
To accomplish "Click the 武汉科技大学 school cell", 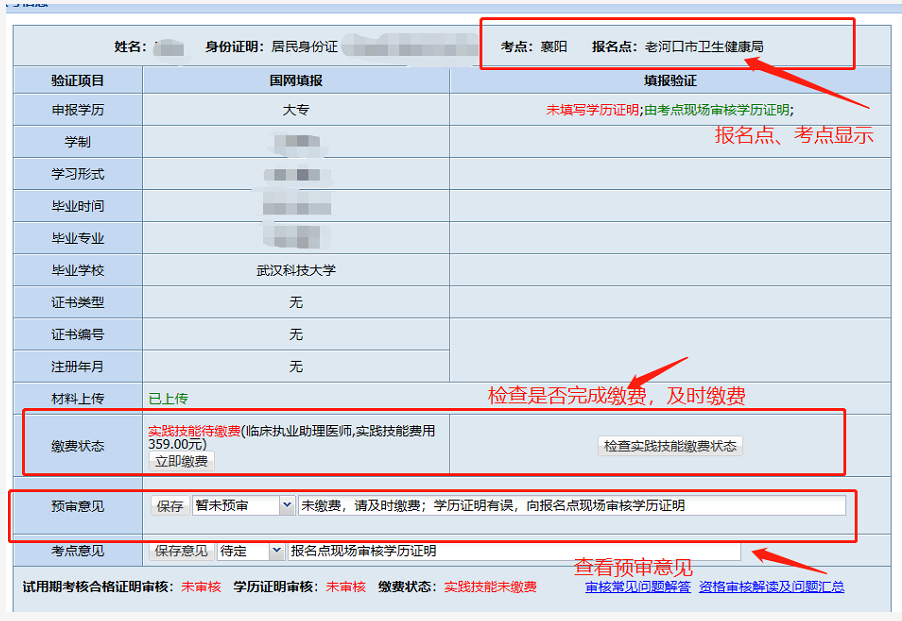I will pos(296,270).
